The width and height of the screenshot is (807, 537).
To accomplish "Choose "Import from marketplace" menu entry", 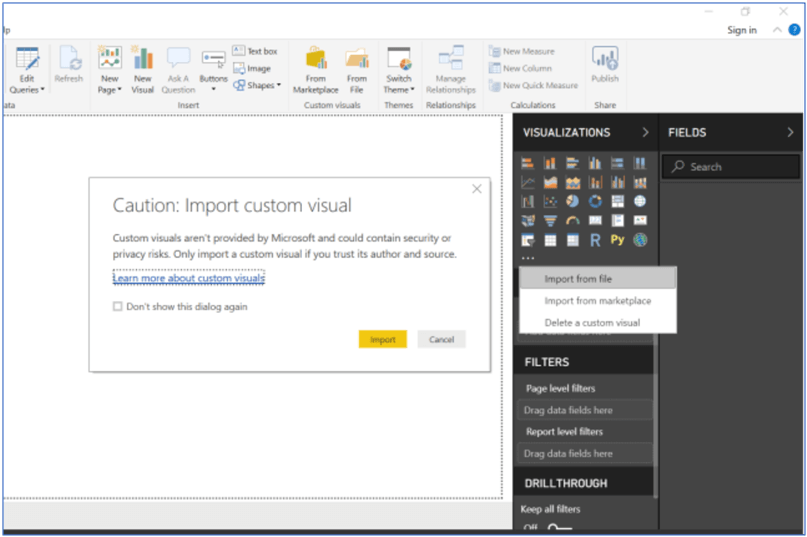I will (597, 301).
